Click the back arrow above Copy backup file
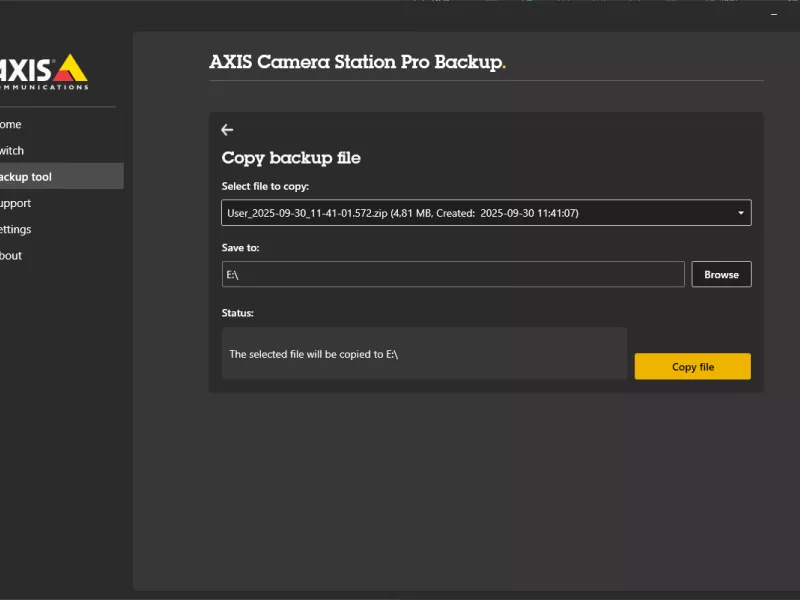The width and height of the screenshot is (800, 600). coord(227,130)
